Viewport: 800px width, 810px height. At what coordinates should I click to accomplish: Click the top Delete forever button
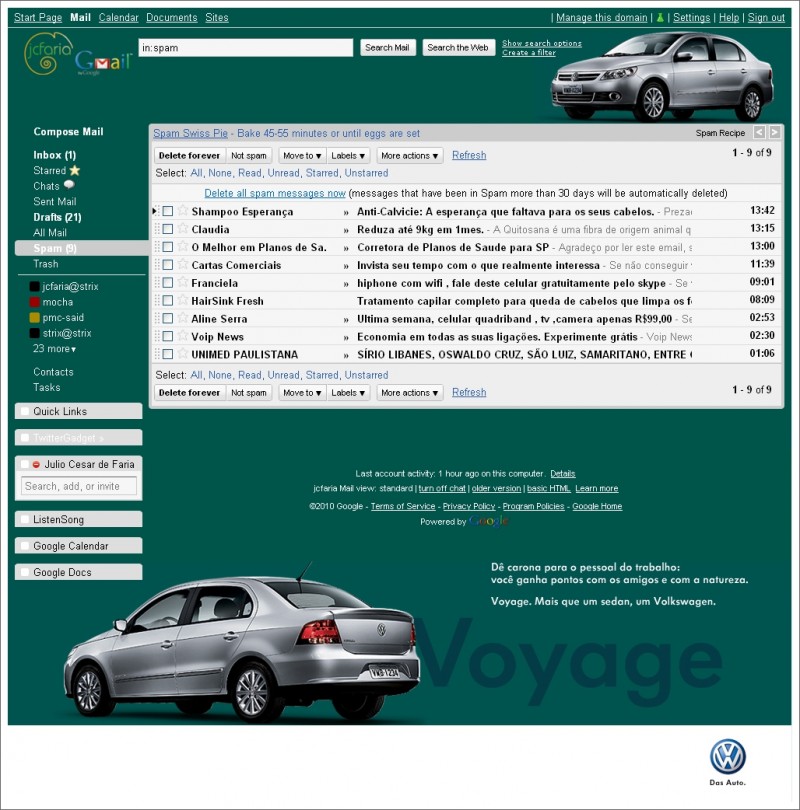pos(190,155)
